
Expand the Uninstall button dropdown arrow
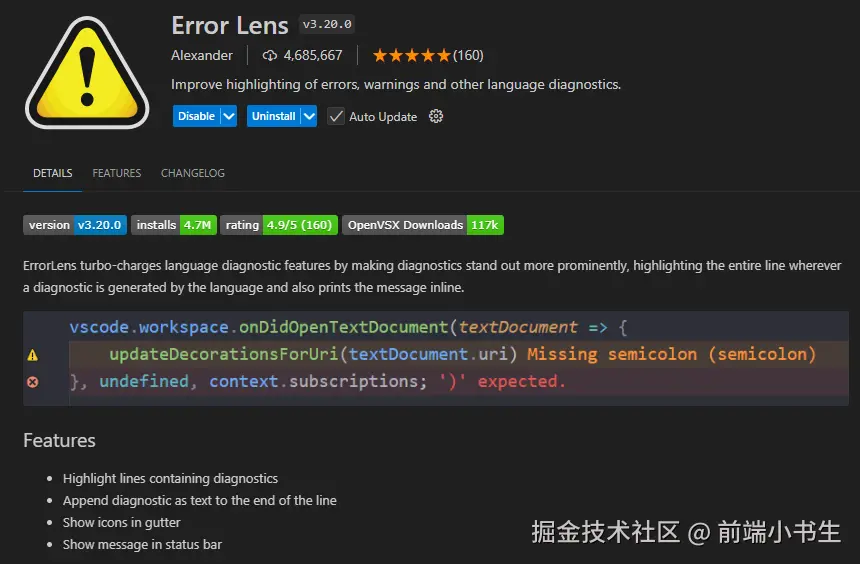[309, 116]
